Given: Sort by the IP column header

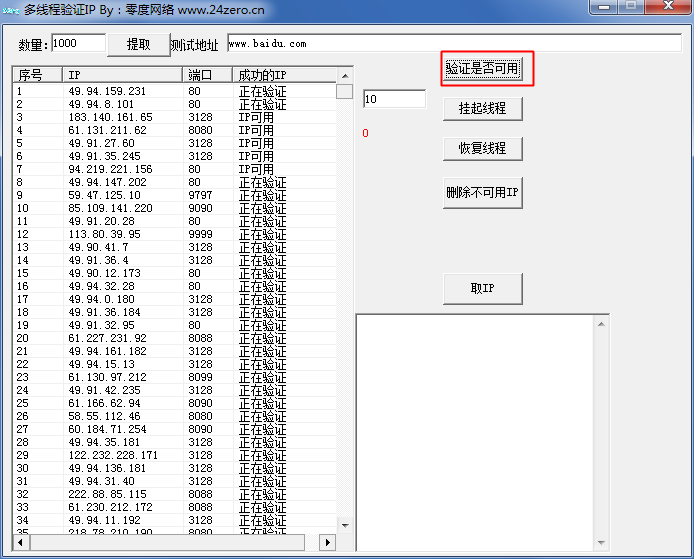Looking at the screenshot, I should (x=122, y=75).
